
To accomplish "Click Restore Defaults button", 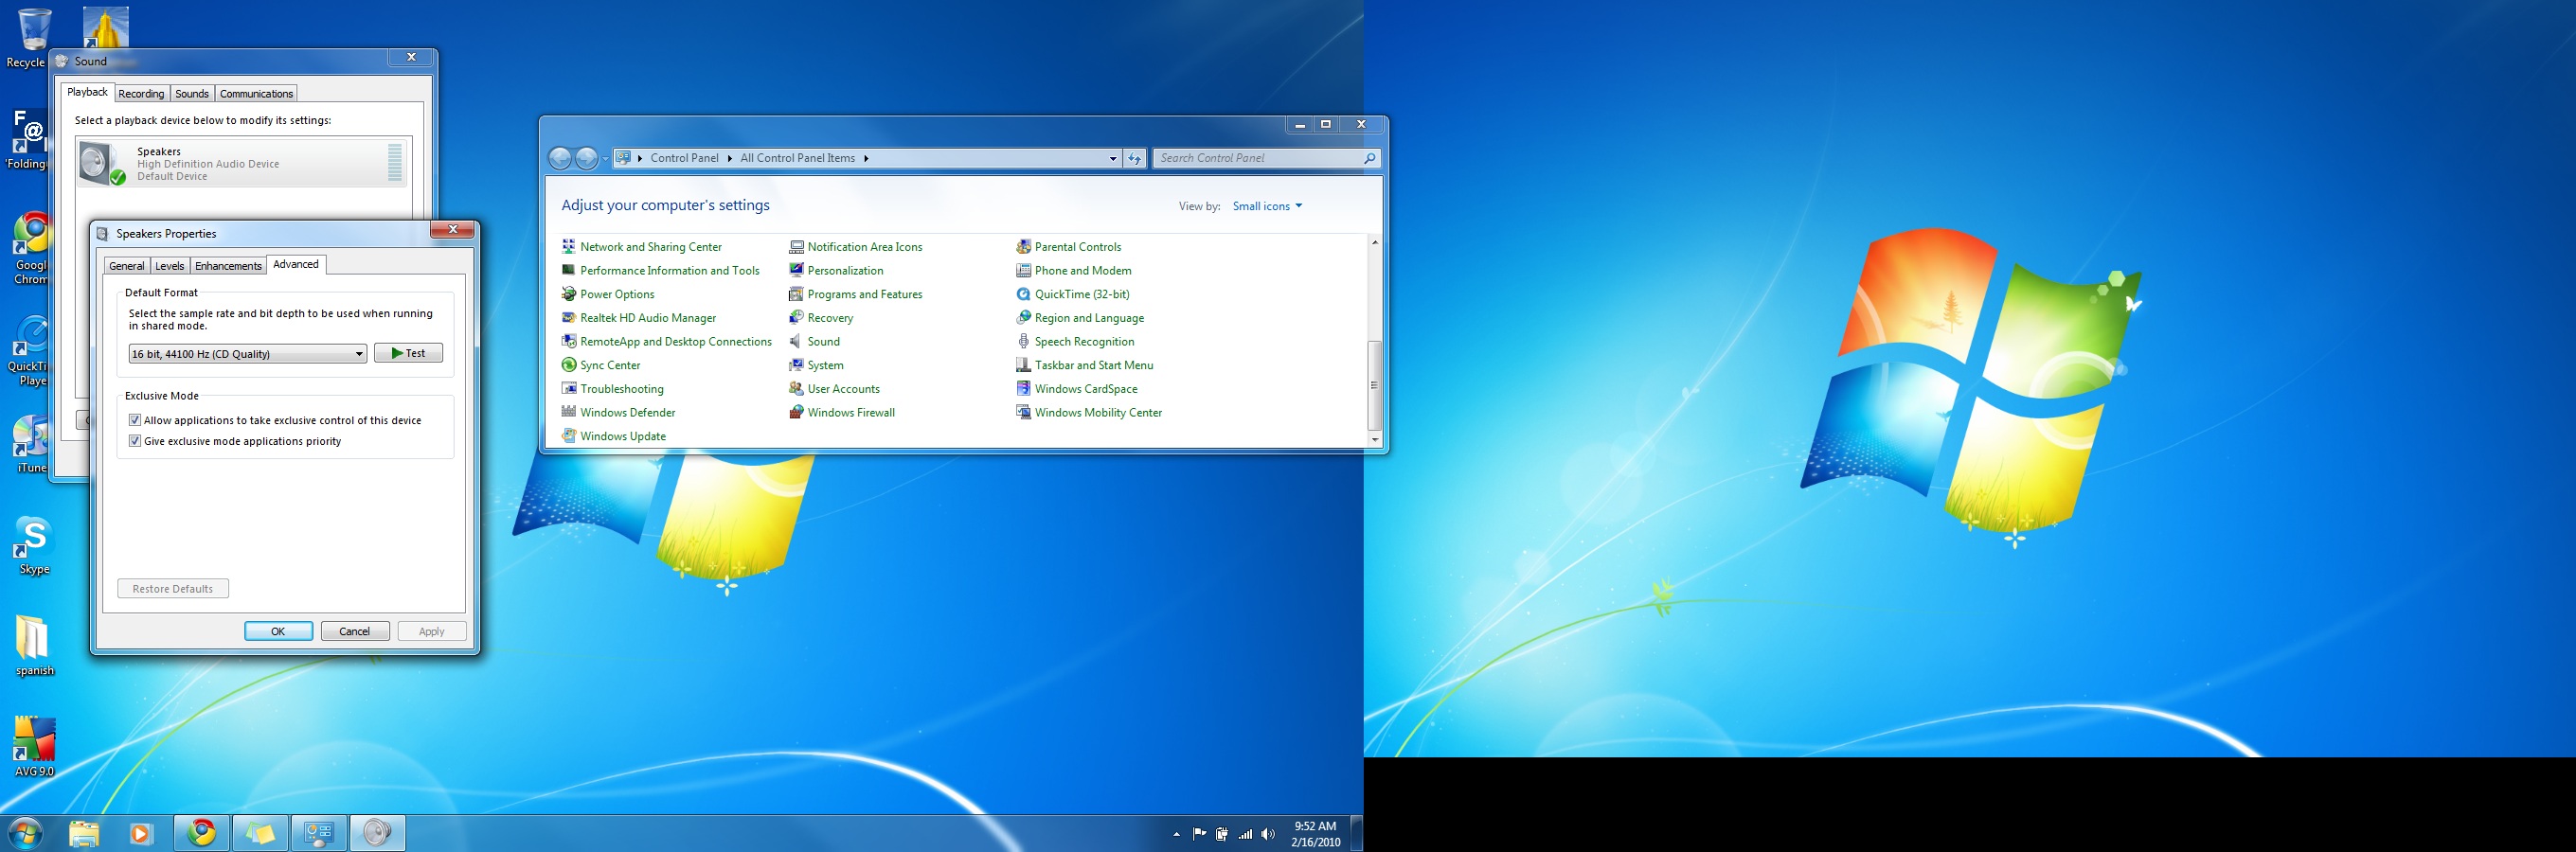I will pyautogui.click(x=173, y=589).
